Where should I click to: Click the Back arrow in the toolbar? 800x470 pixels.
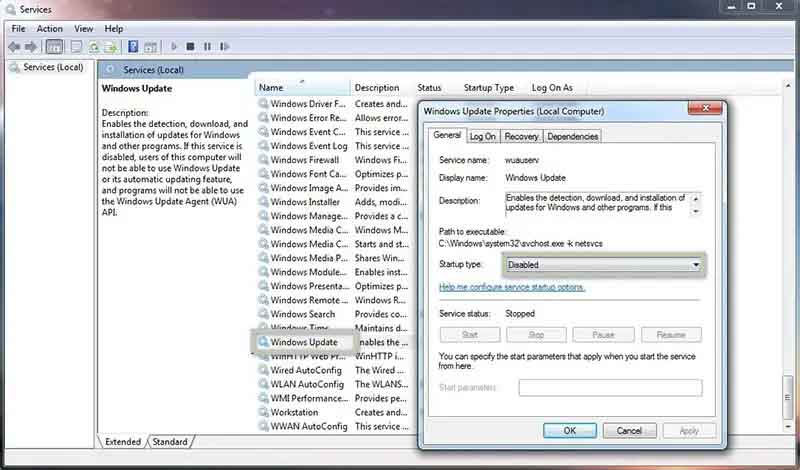(x=14, y=47)
